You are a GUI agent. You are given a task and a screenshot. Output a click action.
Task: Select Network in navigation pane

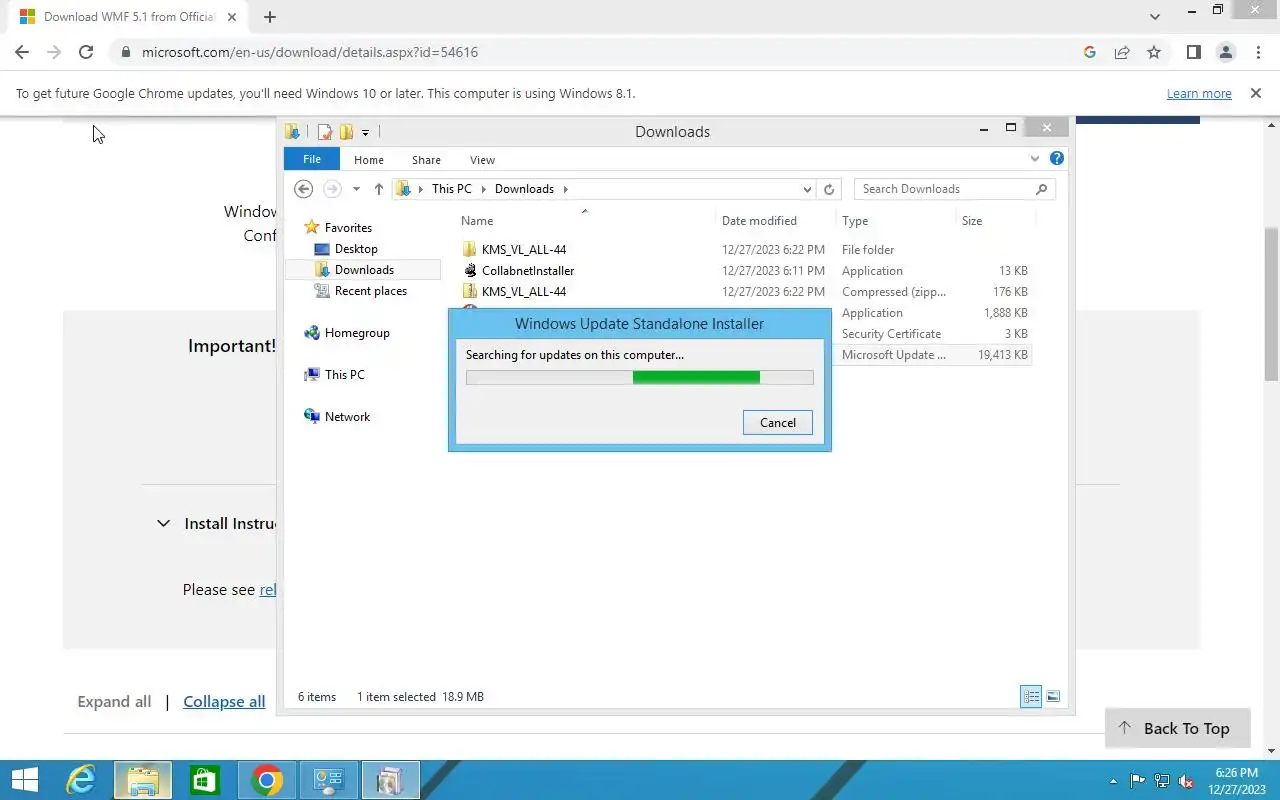point(347,417)
